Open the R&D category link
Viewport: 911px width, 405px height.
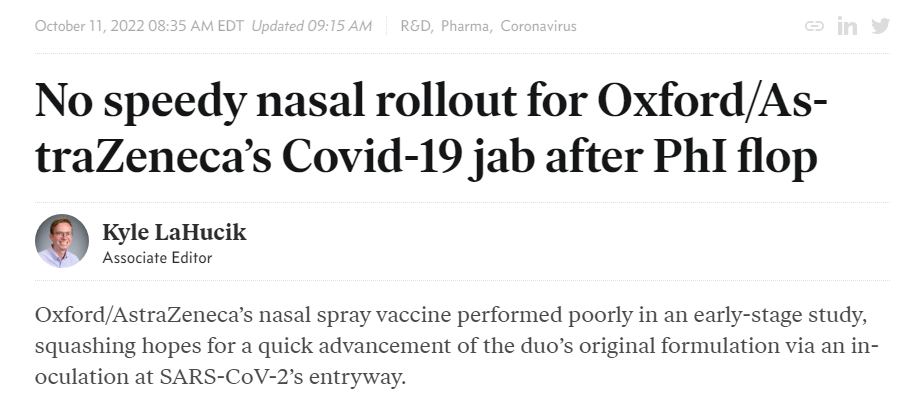click(415, 26)
